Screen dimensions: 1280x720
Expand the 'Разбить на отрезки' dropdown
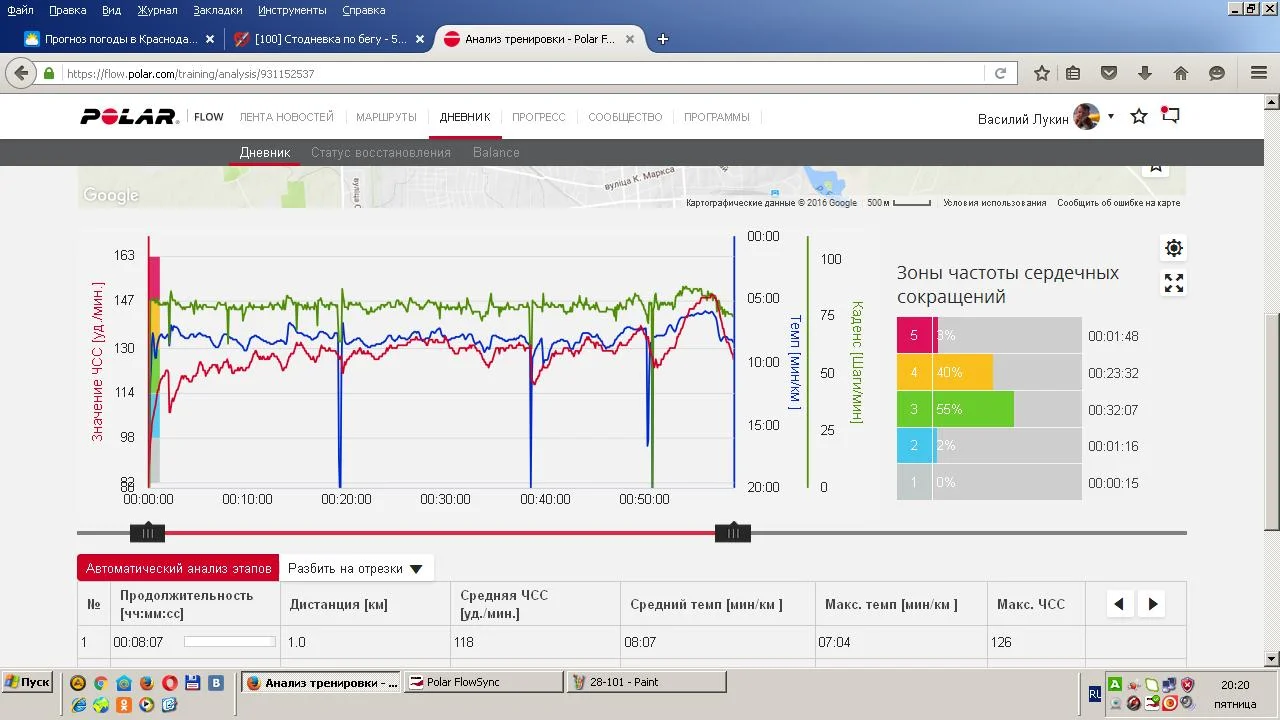coord(356,568)
